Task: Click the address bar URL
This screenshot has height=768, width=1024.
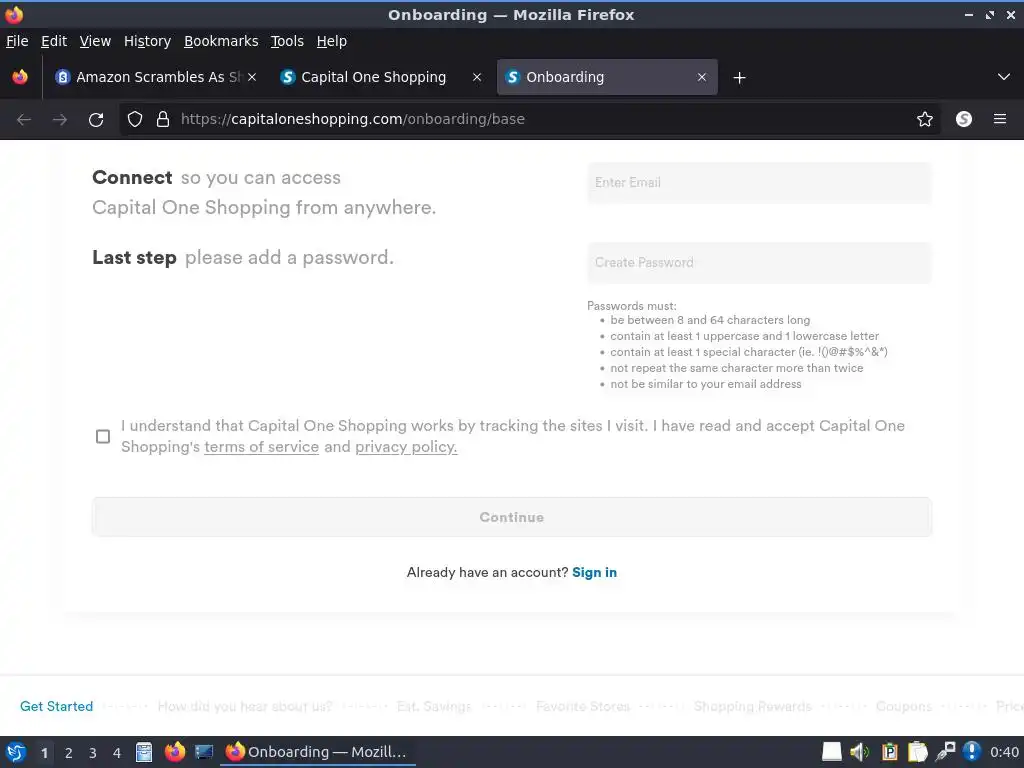Action: coord(353,119)
